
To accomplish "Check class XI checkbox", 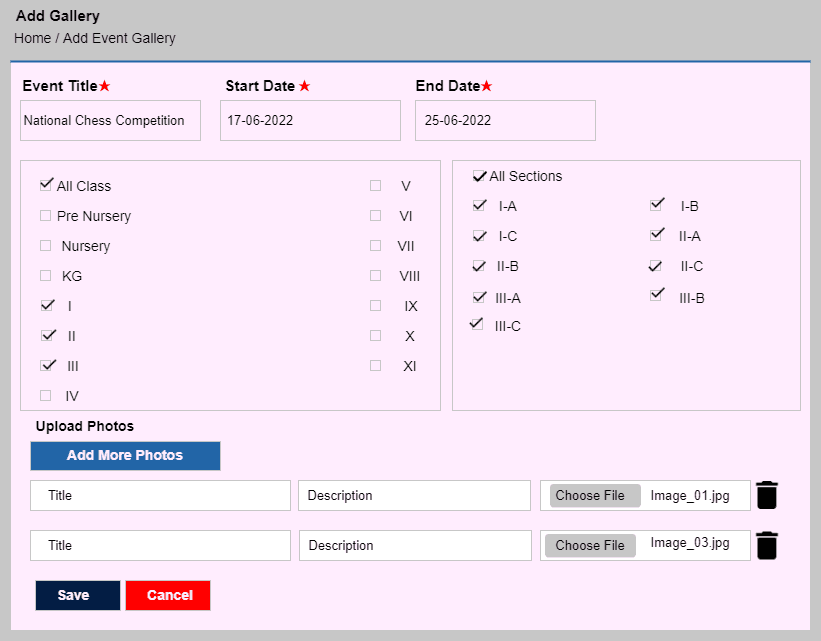I will click(375, 366).
